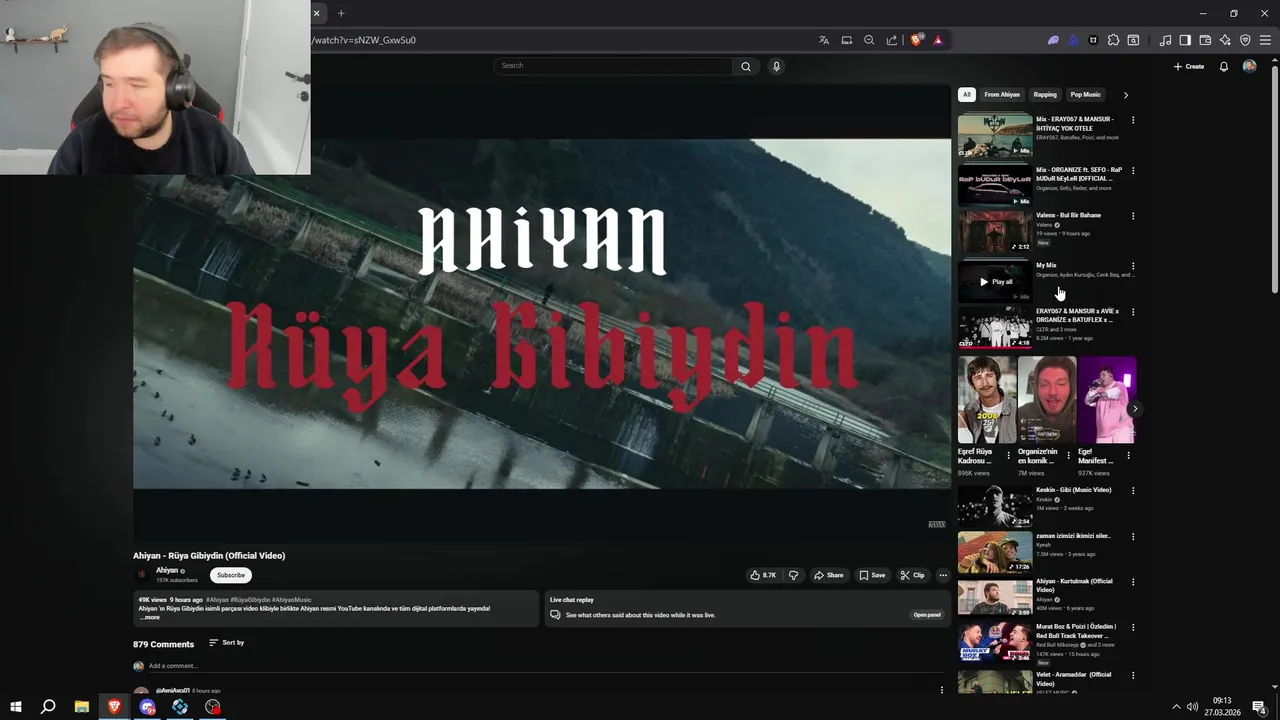Screen dimensions: 1280x720
Task: Select the All filter chip
Action: click(x=966, y=95)
